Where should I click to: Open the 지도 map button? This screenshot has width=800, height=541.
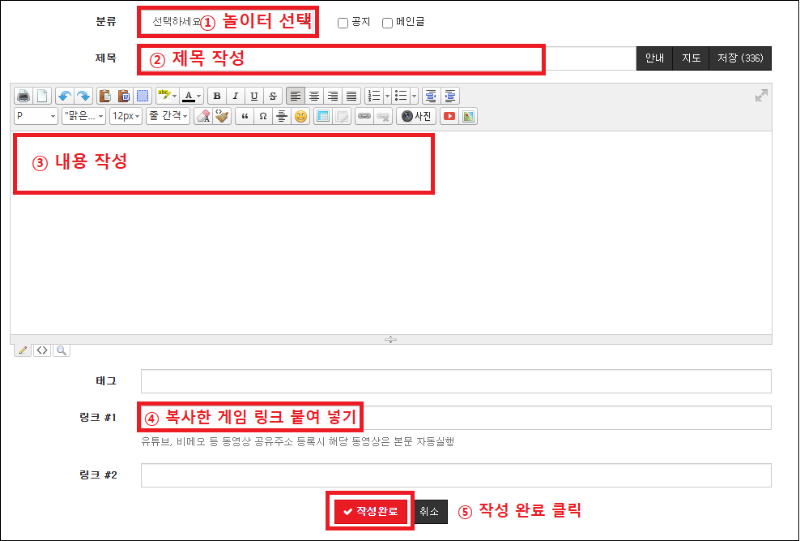(x=690, y=59)
